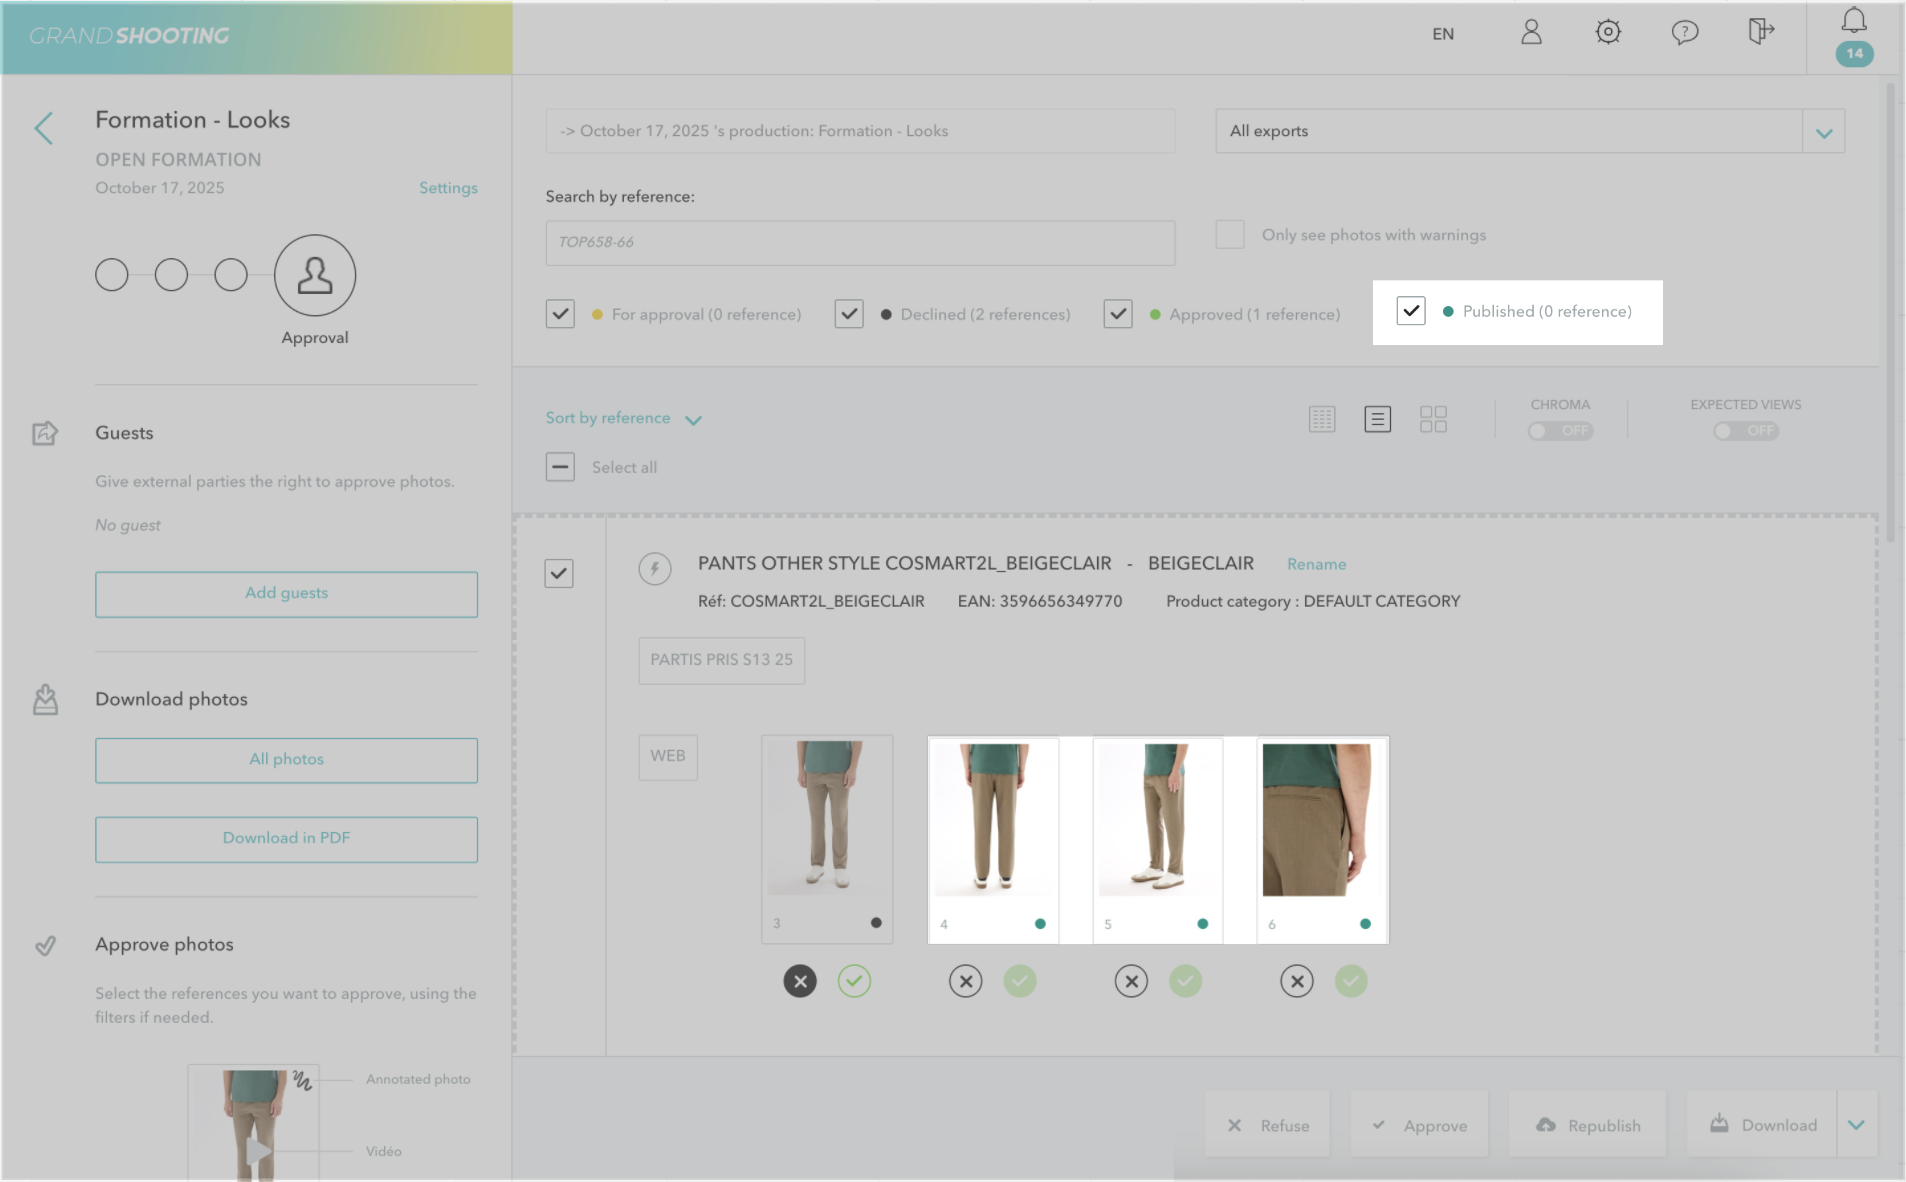Image resolution: width=1906 pixels, height=1182 pixels.
Task: Turn on the Chroma toggle
Action: tap(1560, 431)
